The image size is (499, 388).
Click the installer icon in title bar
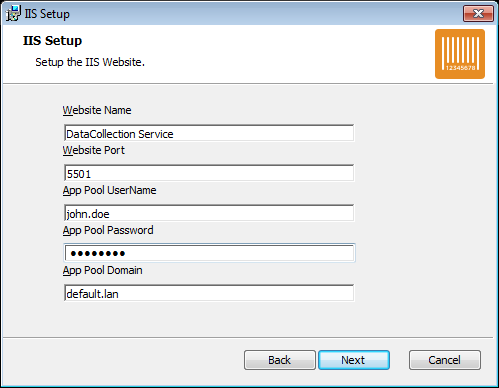tap(13, 14)
